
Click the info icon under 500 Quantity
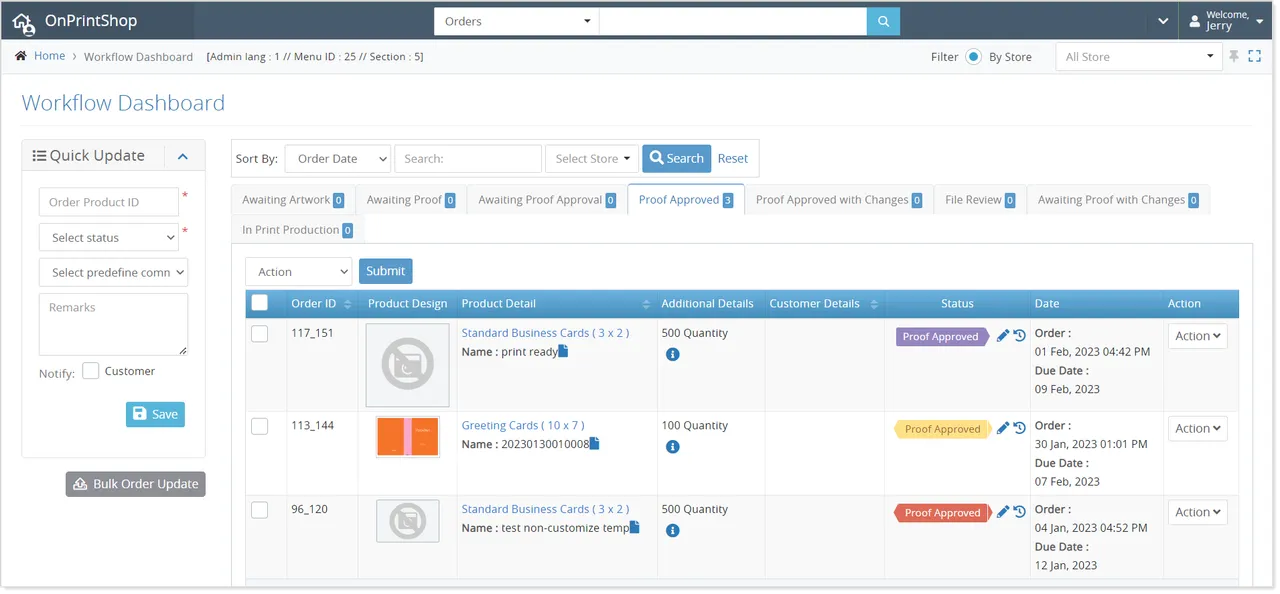pos(672,354)
